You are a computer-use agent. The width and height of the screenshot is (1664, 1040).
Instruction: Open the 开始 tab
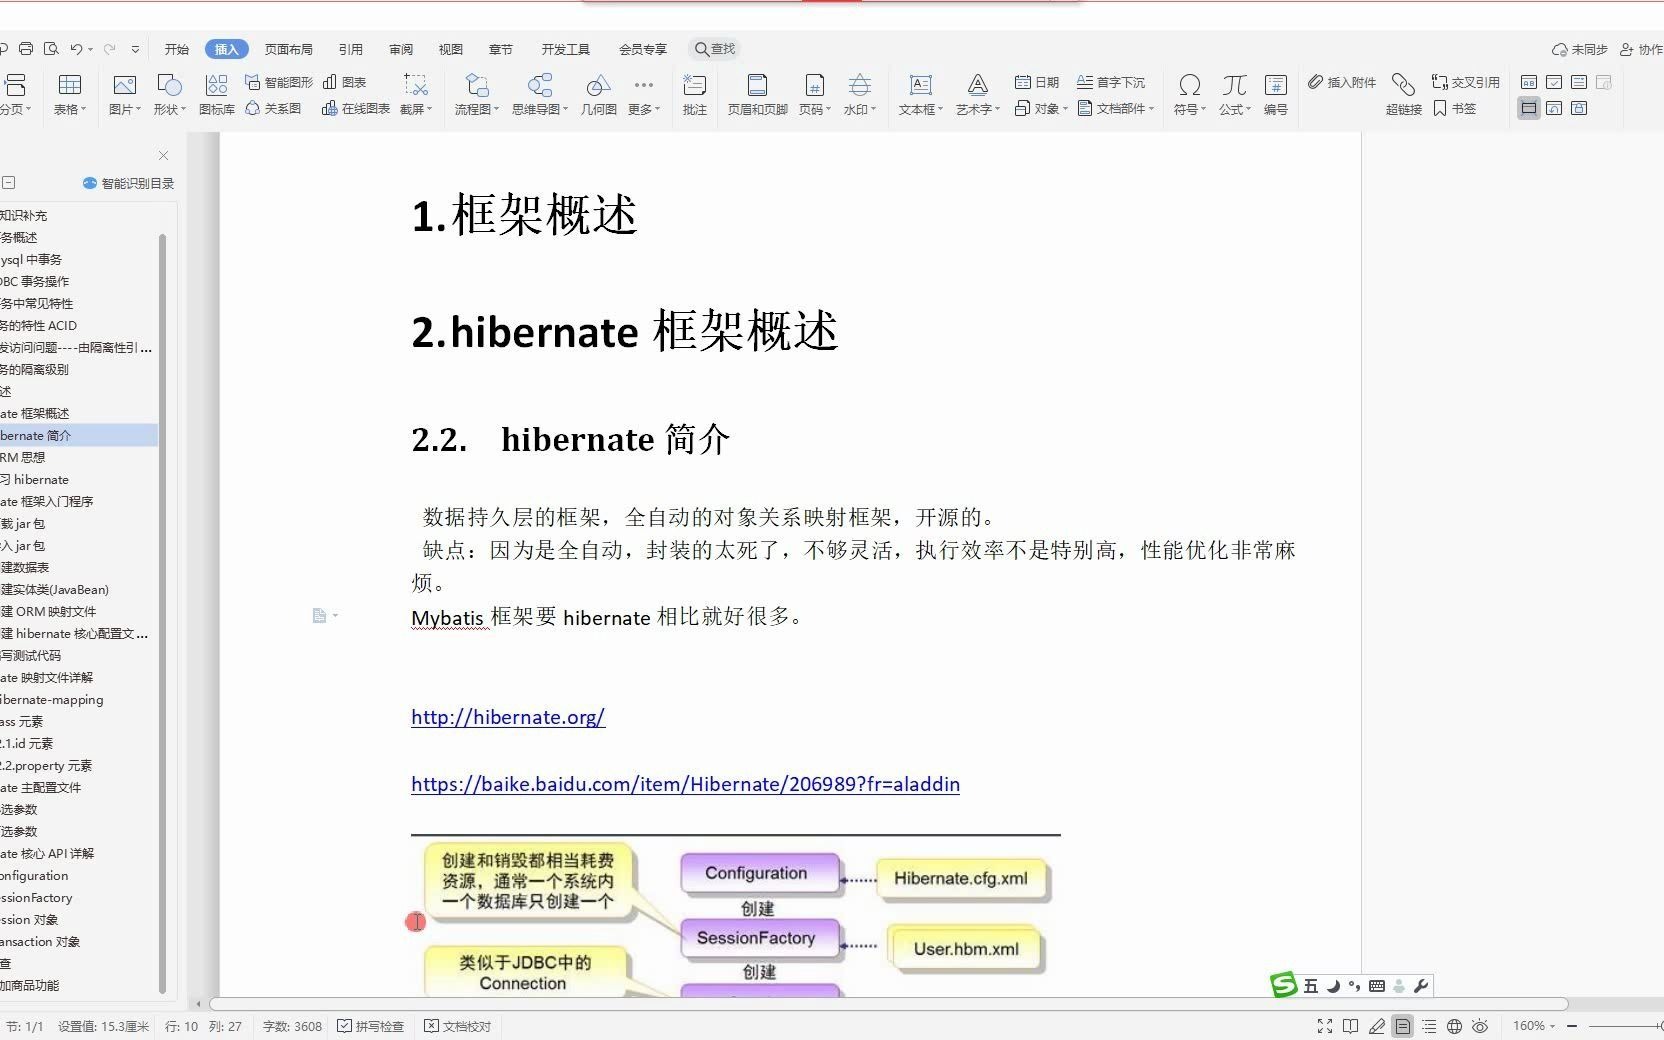coord(177,49)
